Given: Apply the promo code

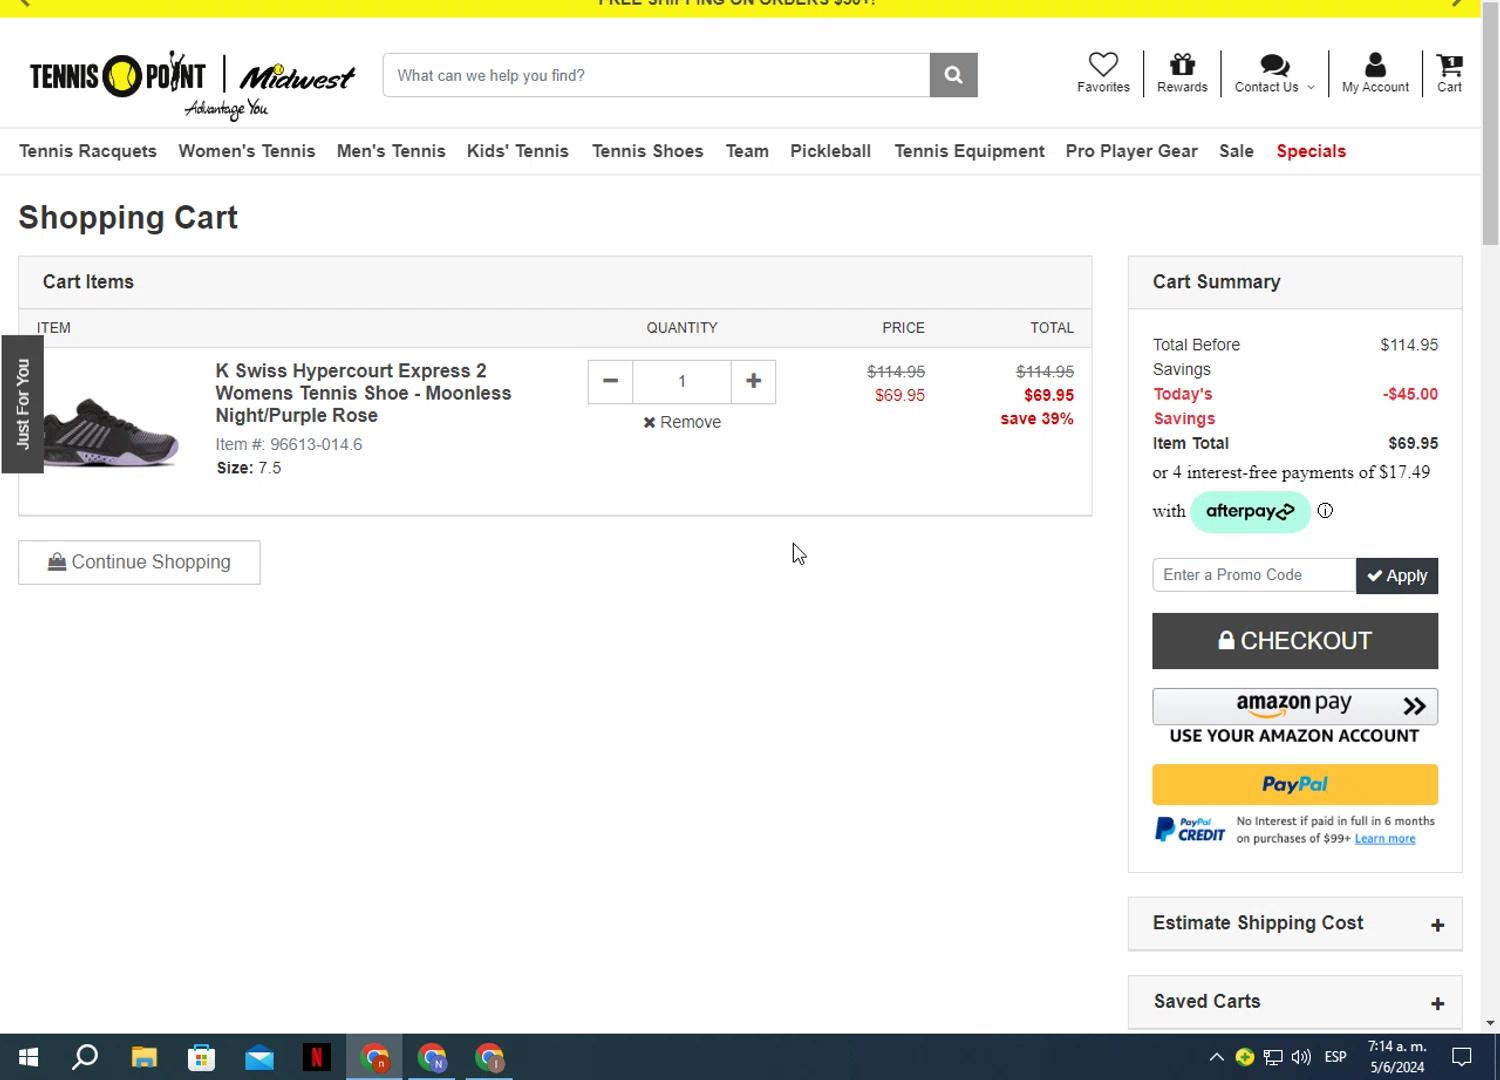Looking at the screenshot, I should click(1397, 576).
